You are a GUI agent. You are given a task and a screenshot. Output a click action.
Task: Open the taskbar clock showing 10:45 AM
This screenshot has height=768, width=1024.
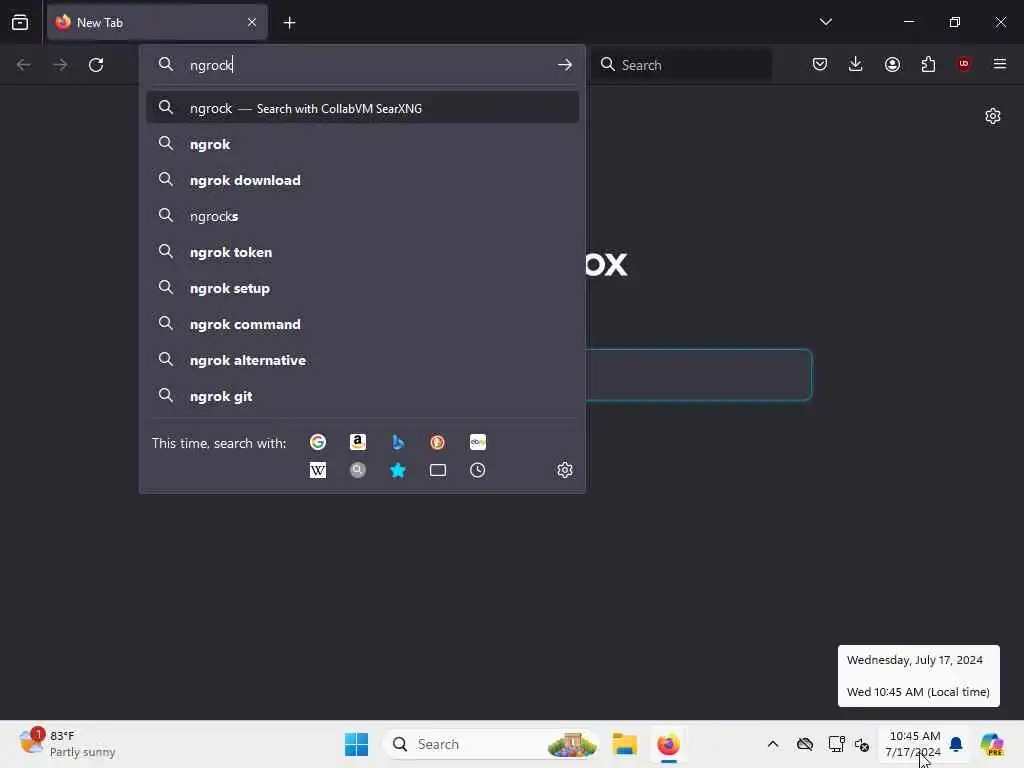pyautogui.click(x=913, y=744)
